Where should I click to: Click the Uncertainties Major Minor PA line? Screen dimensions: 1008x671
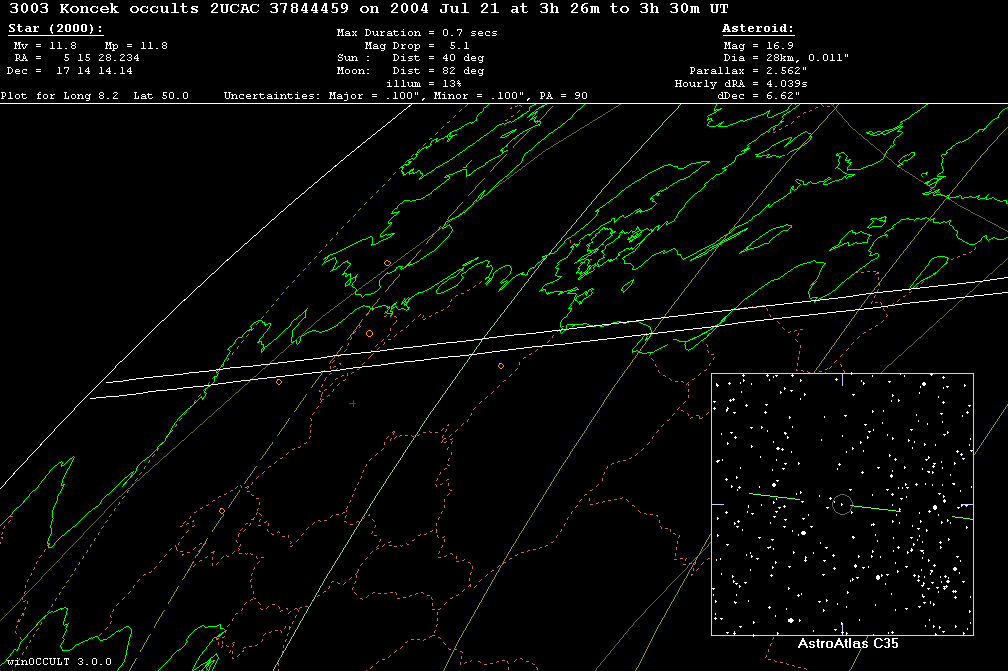(405, 96)
